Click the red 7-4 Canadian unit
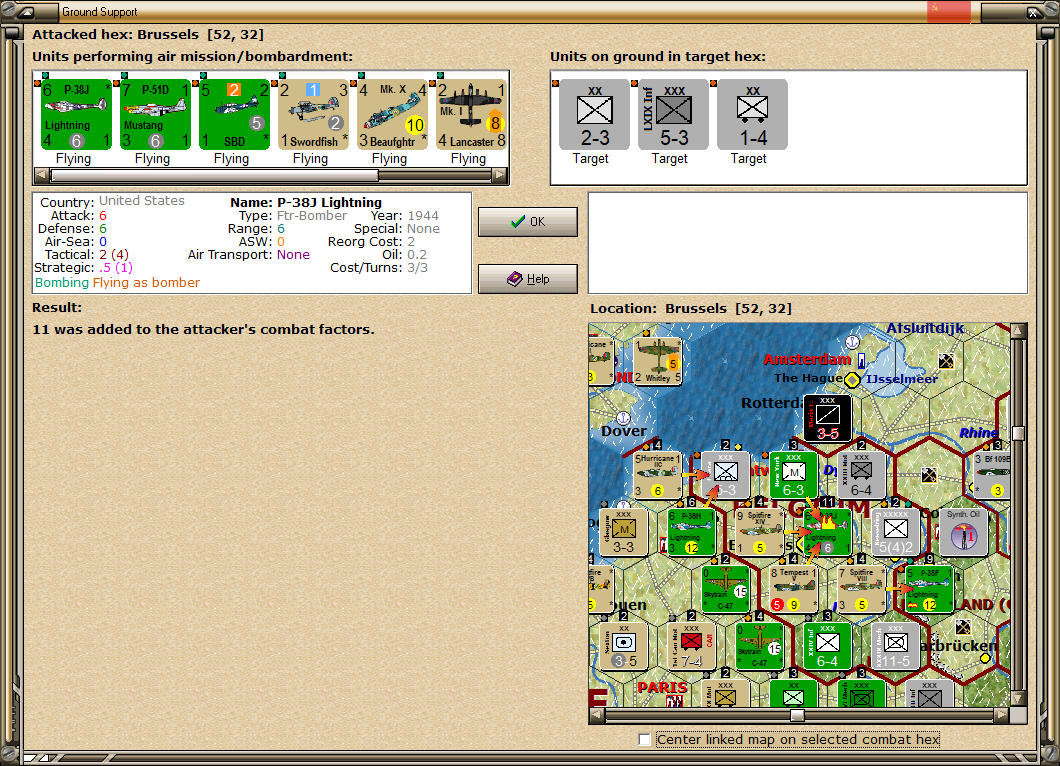The height and width of the screenshot is (766, 1060). click(x=691, y=647)
